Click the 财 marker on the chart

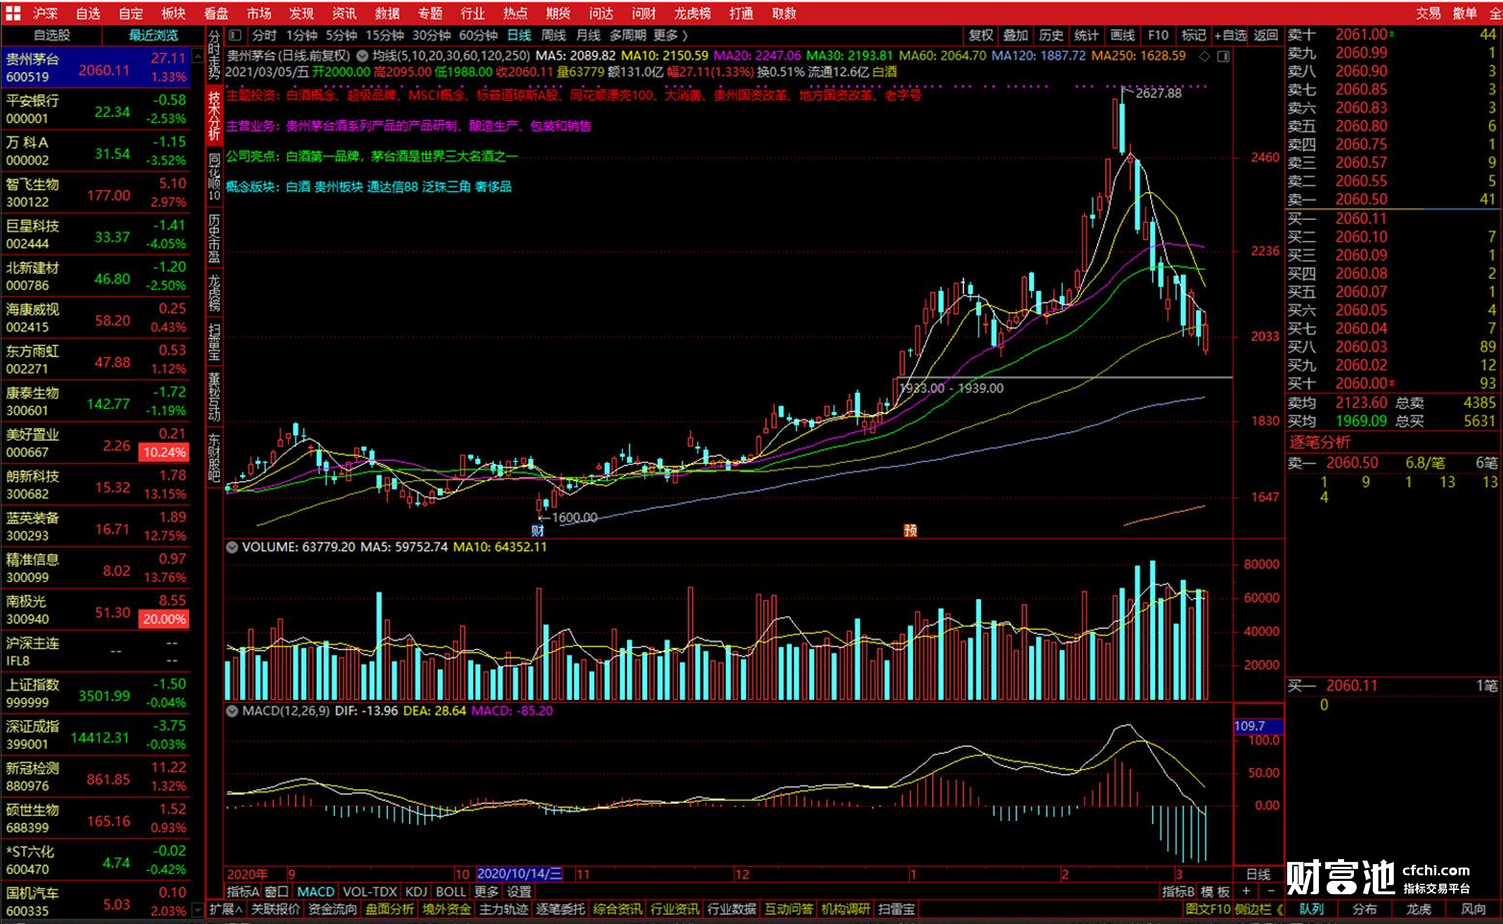click(538, 531)
